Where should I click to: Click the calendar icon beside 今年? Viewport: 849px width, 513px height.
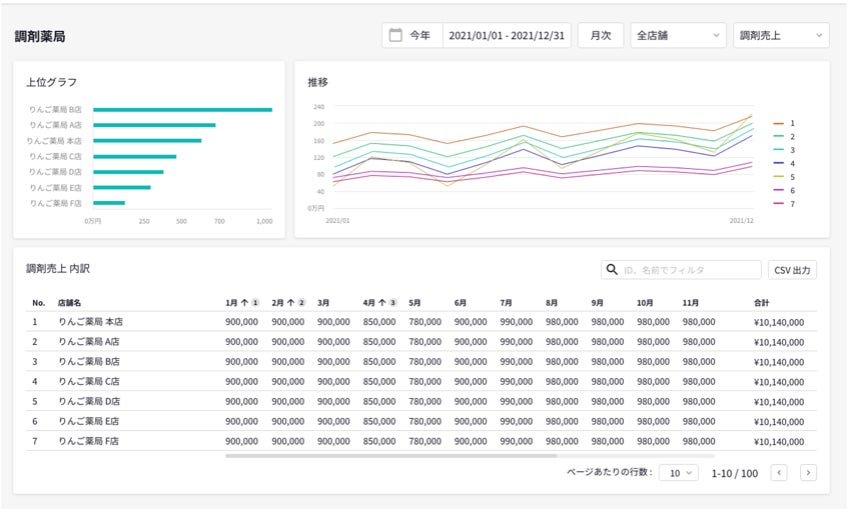pos(395,35)
